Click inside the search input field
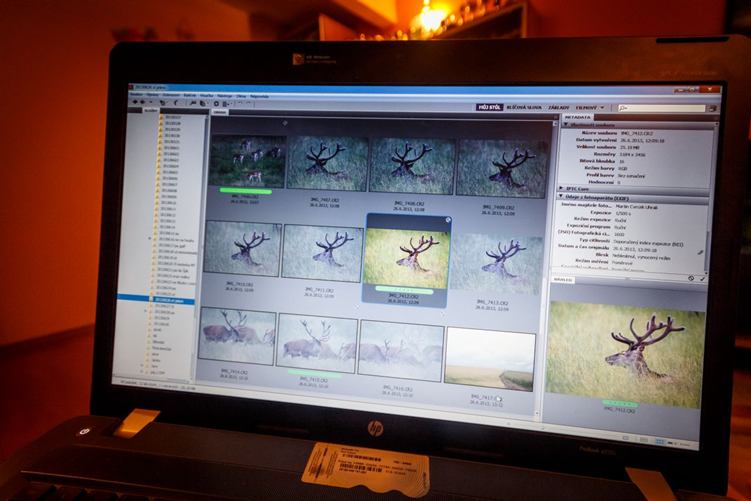The height and width of the screenshot is (501, 751). point(662,108)
